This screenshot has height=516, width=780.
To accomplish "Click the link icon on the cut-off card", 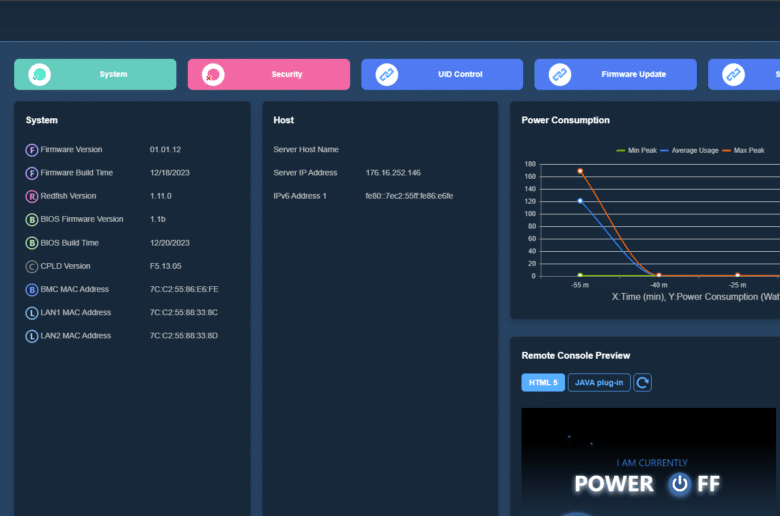I will tap(733, 75).
